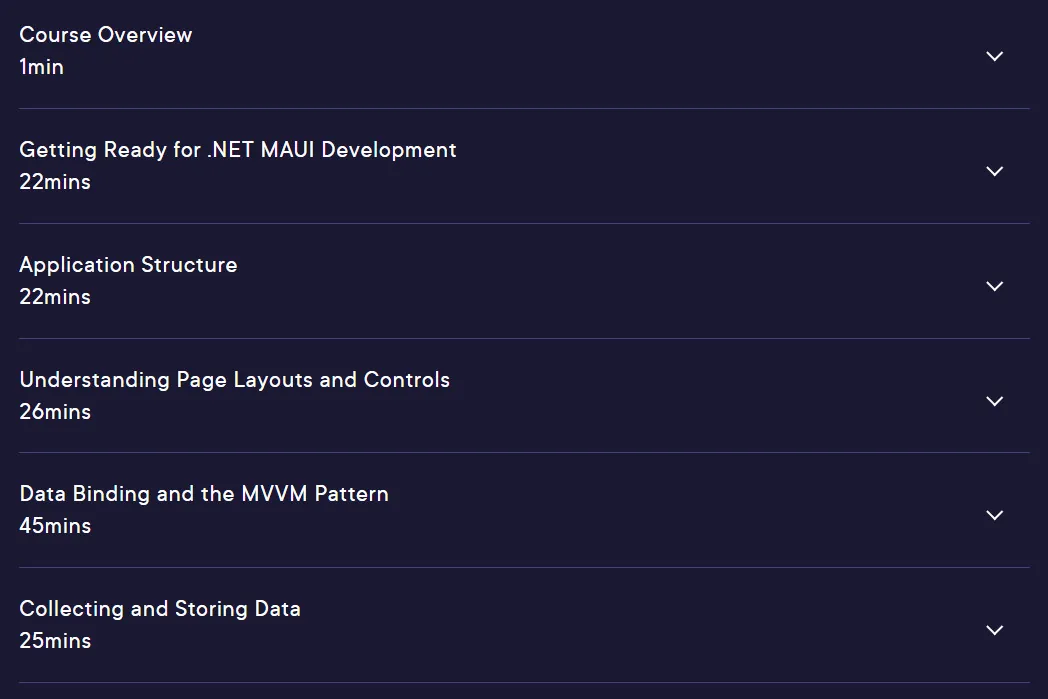Click empty row space beside Collecting and Storing Data
The height and width of the screenshot is (699, 1048).
[635, 625]
